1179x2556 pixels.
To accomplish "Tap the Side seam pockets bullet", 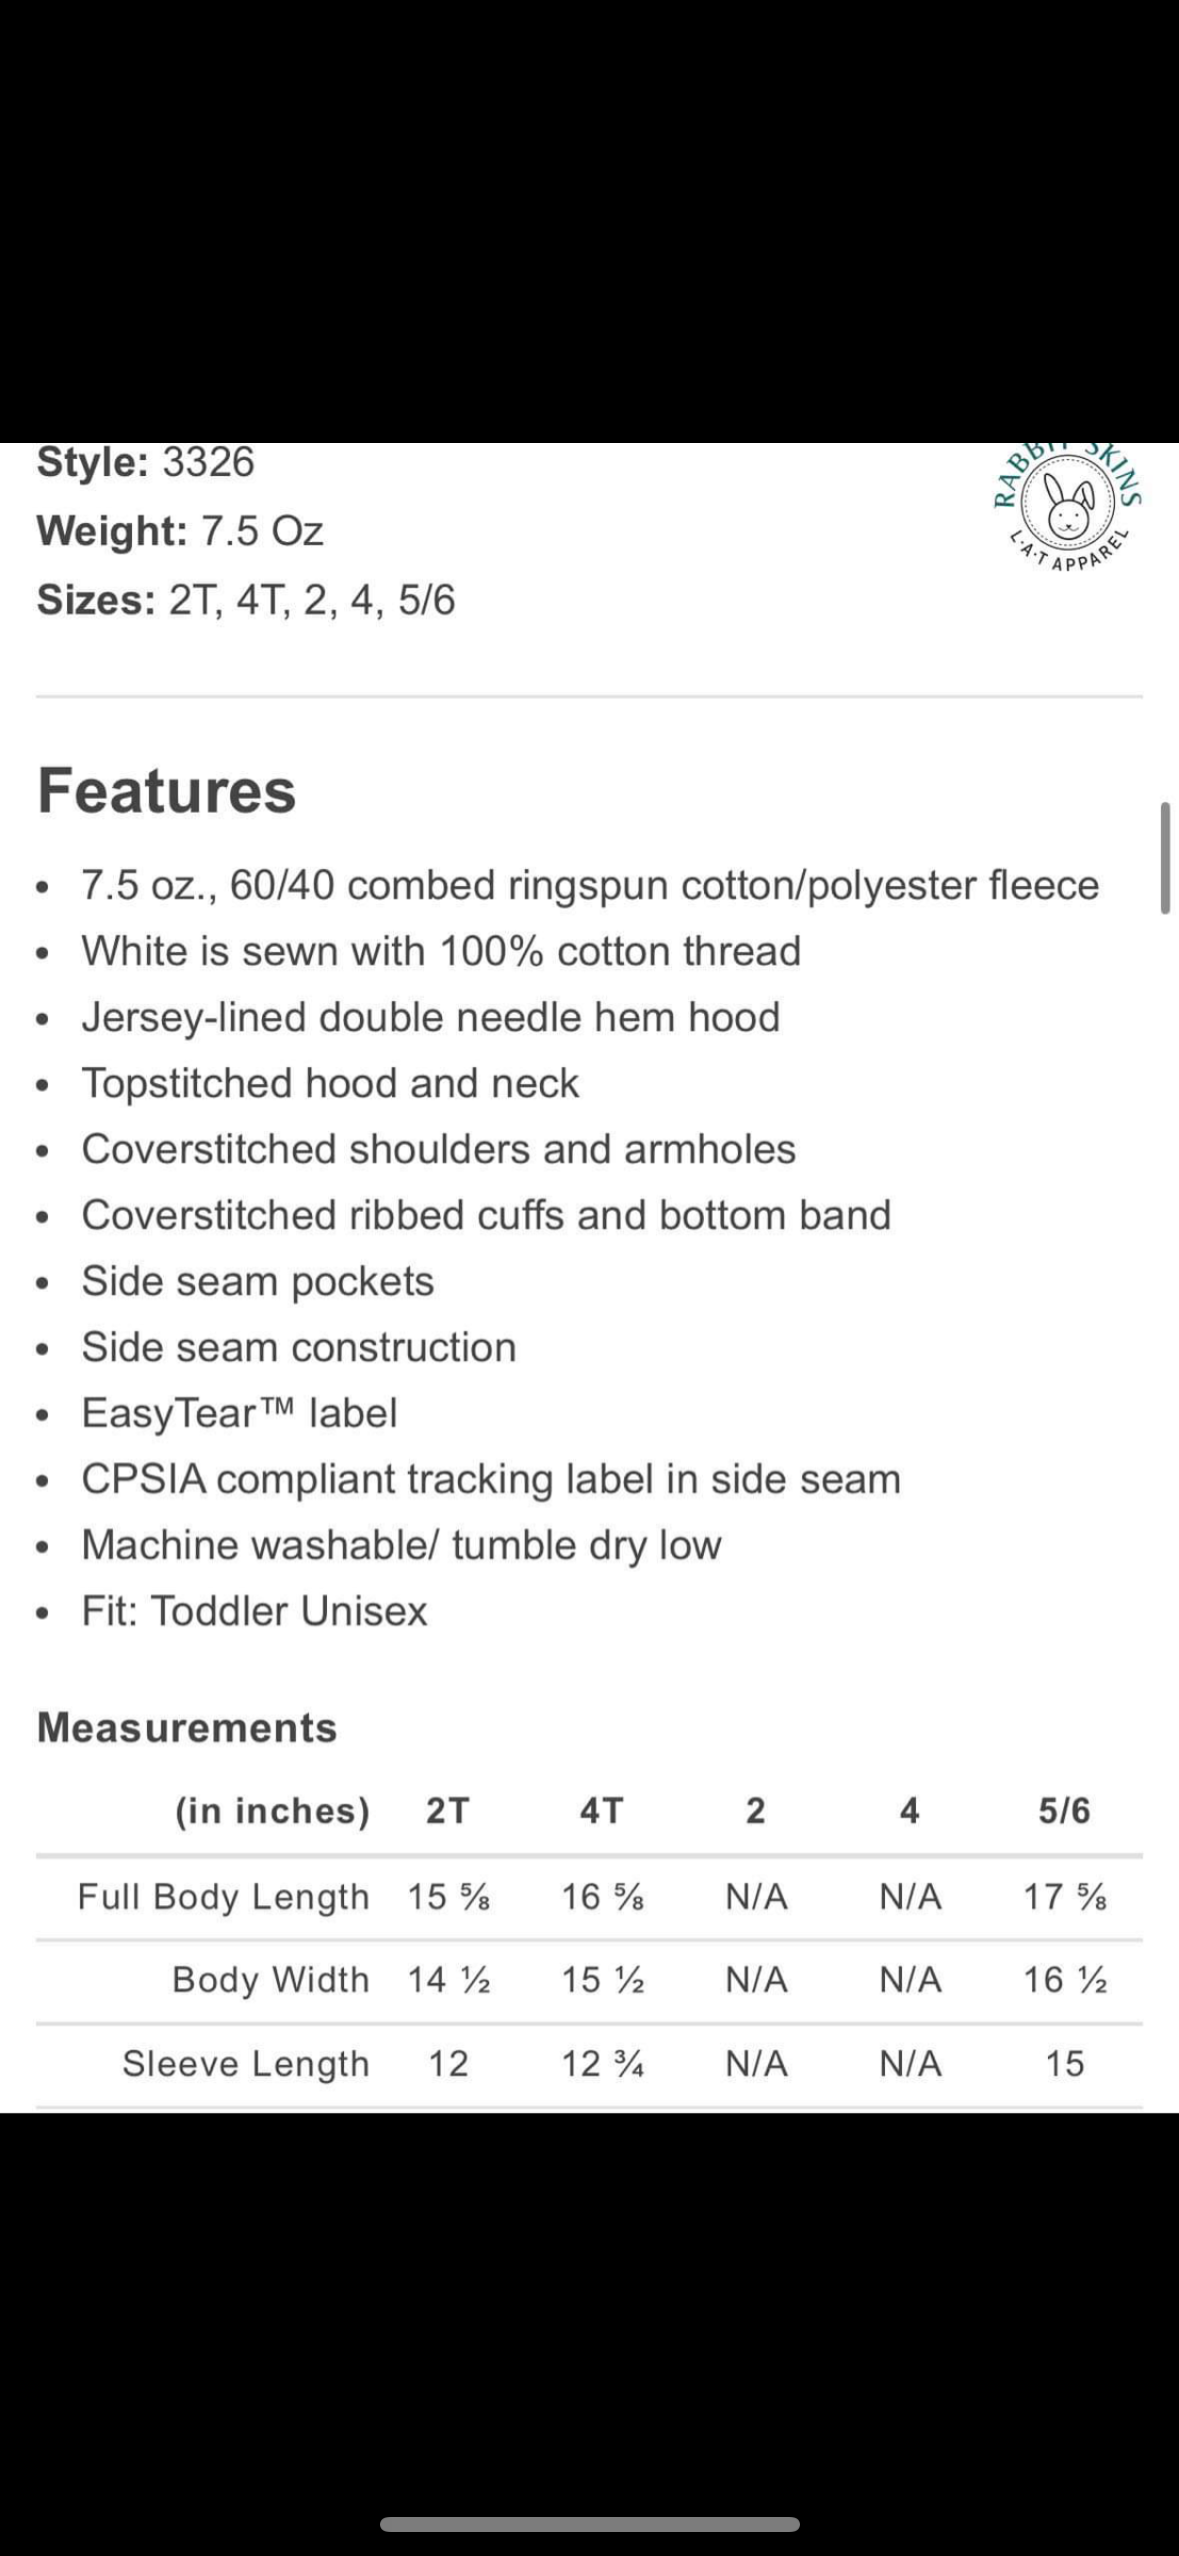I will click(257, 1281).
